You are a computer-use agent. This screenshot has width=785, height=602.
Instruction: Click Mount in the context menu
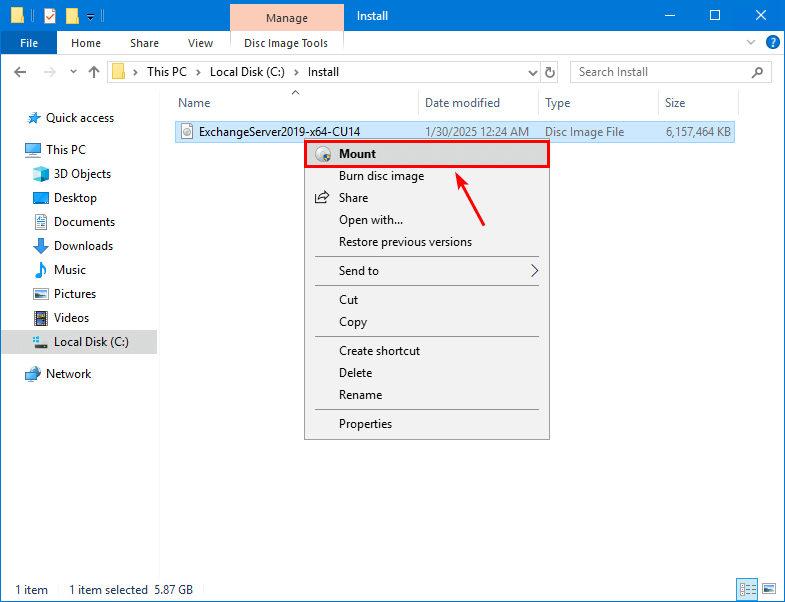pos(357,154)
